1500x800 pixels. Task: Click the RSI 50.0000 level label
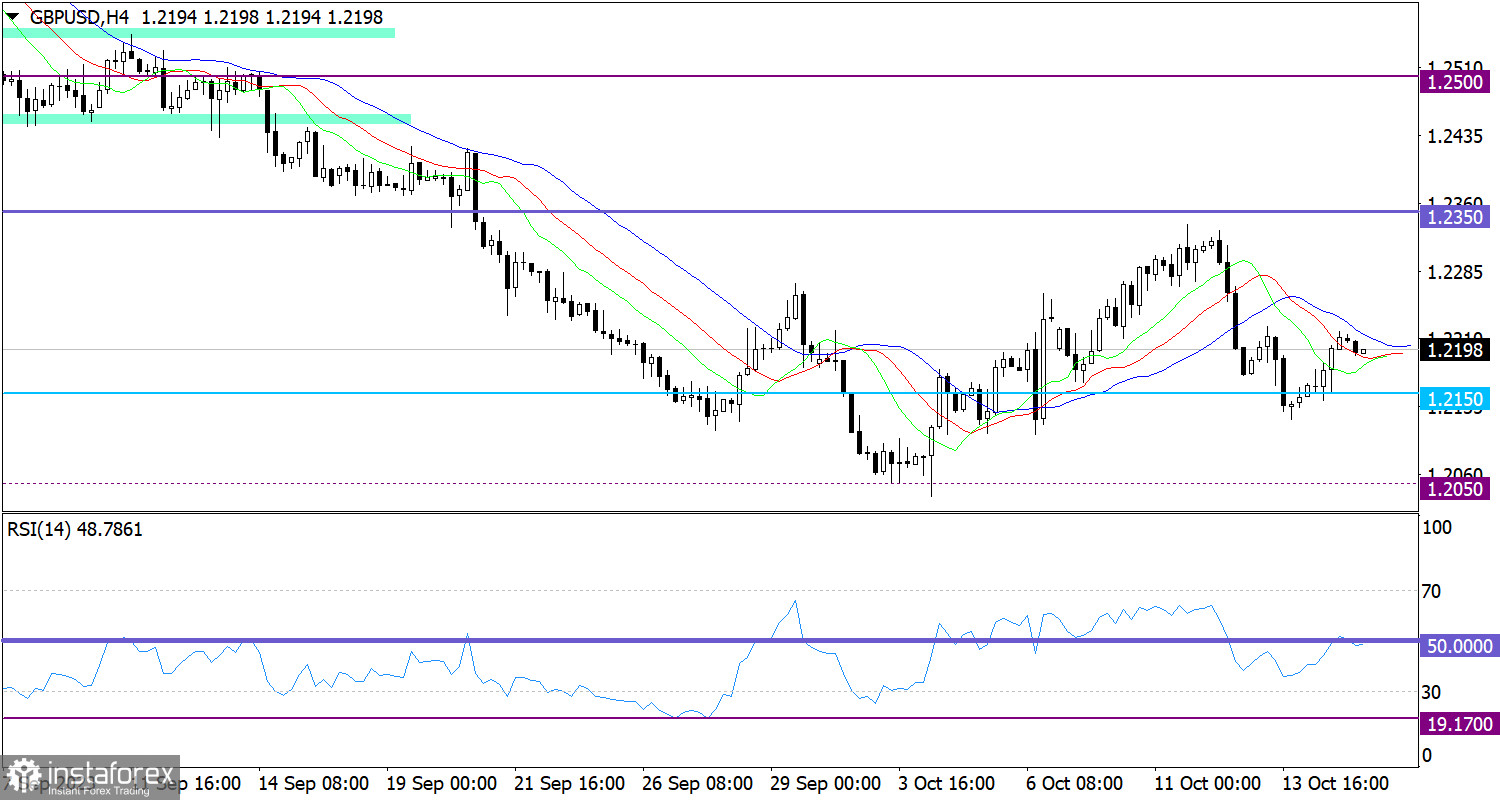point(1458,647)
